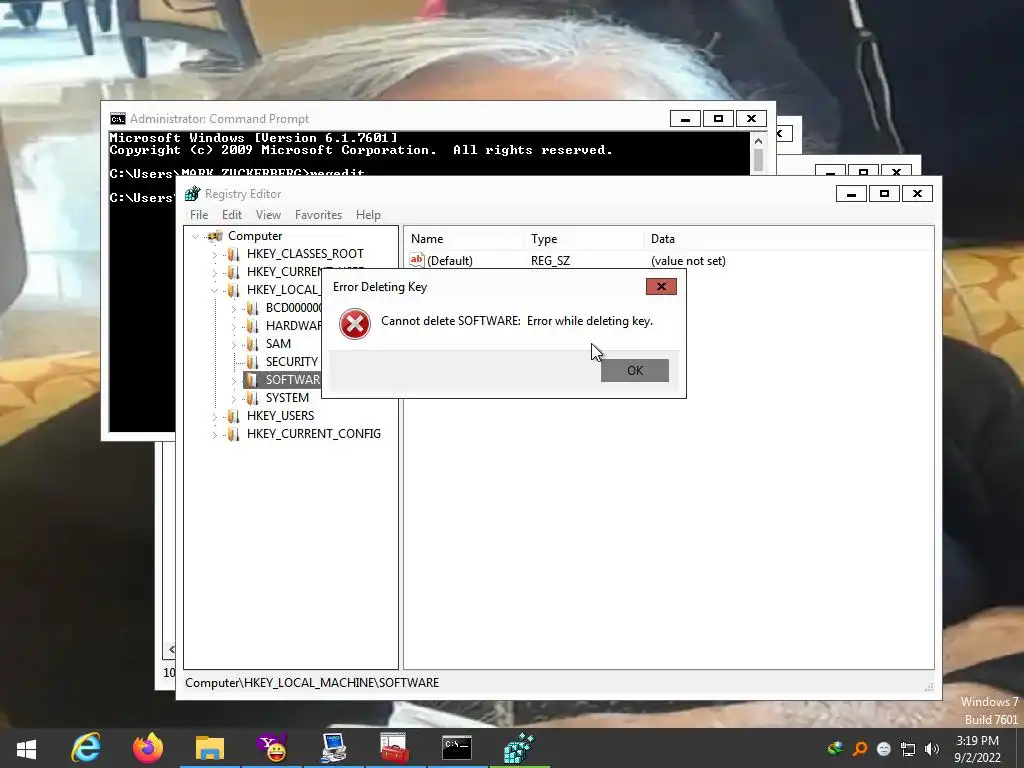Click the network icon in the system tray
The height and width of the screenshot is (768, 1024).
(x=908, y=748)
